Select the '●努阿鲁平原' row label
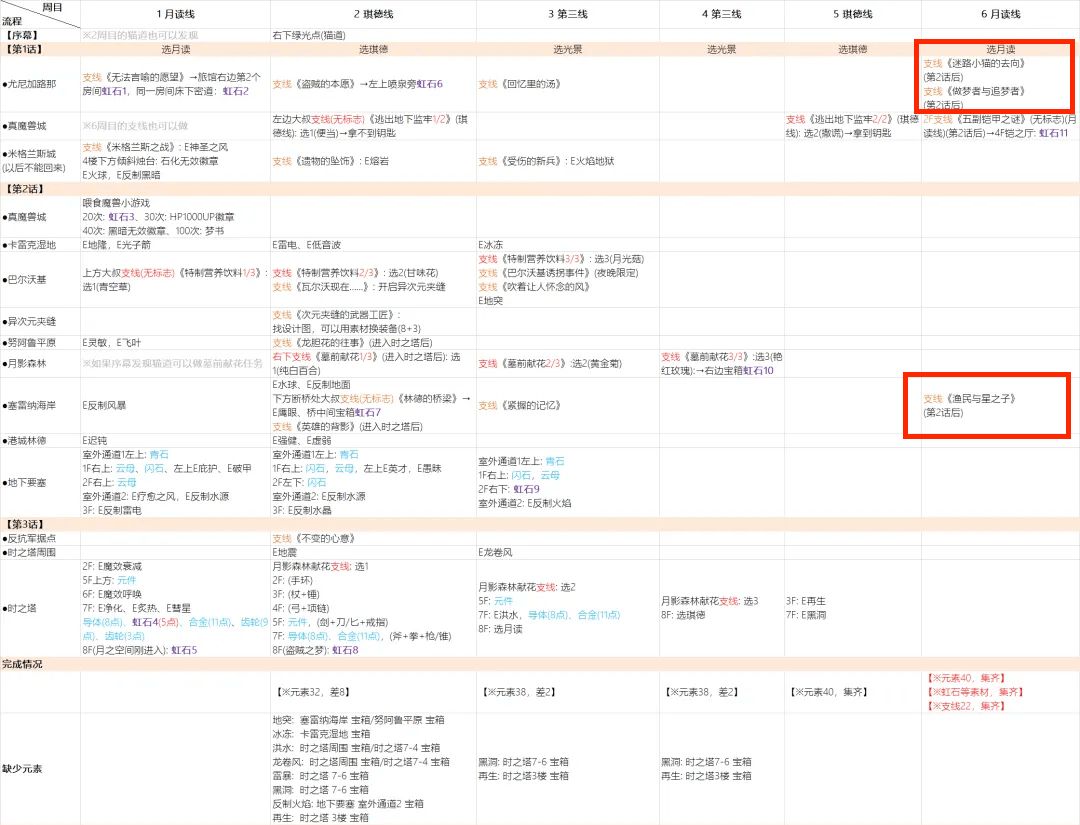1080x825 pixels. click(29, 342)
